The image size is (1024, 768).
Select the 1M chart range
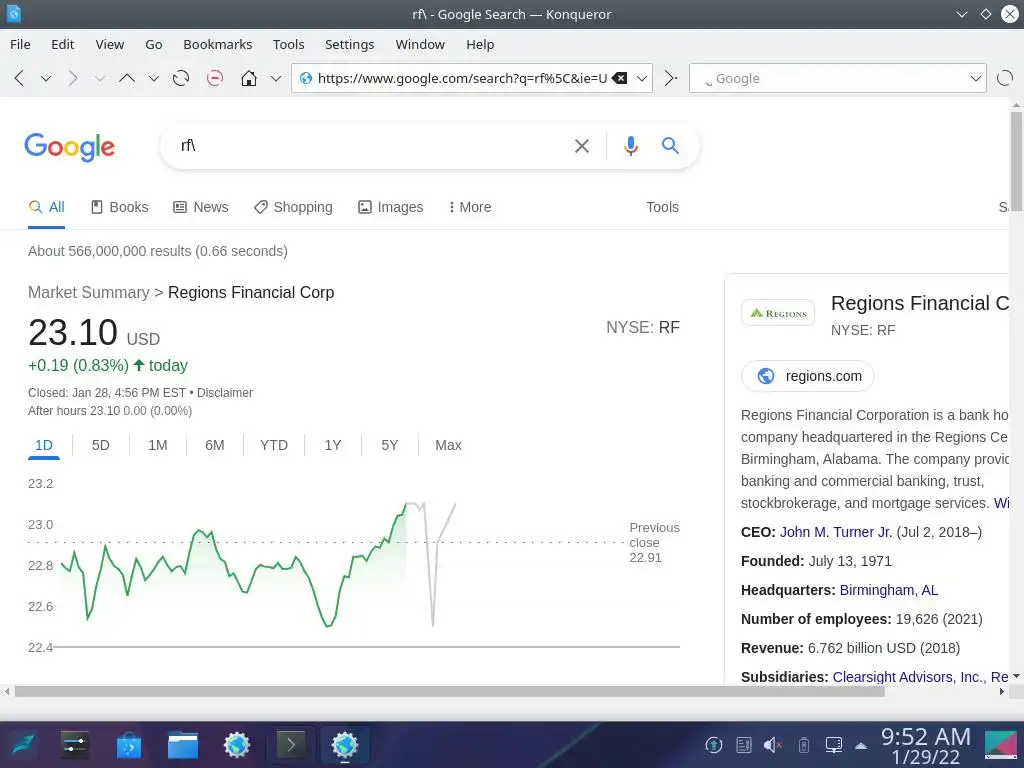[x=157, y=445]
